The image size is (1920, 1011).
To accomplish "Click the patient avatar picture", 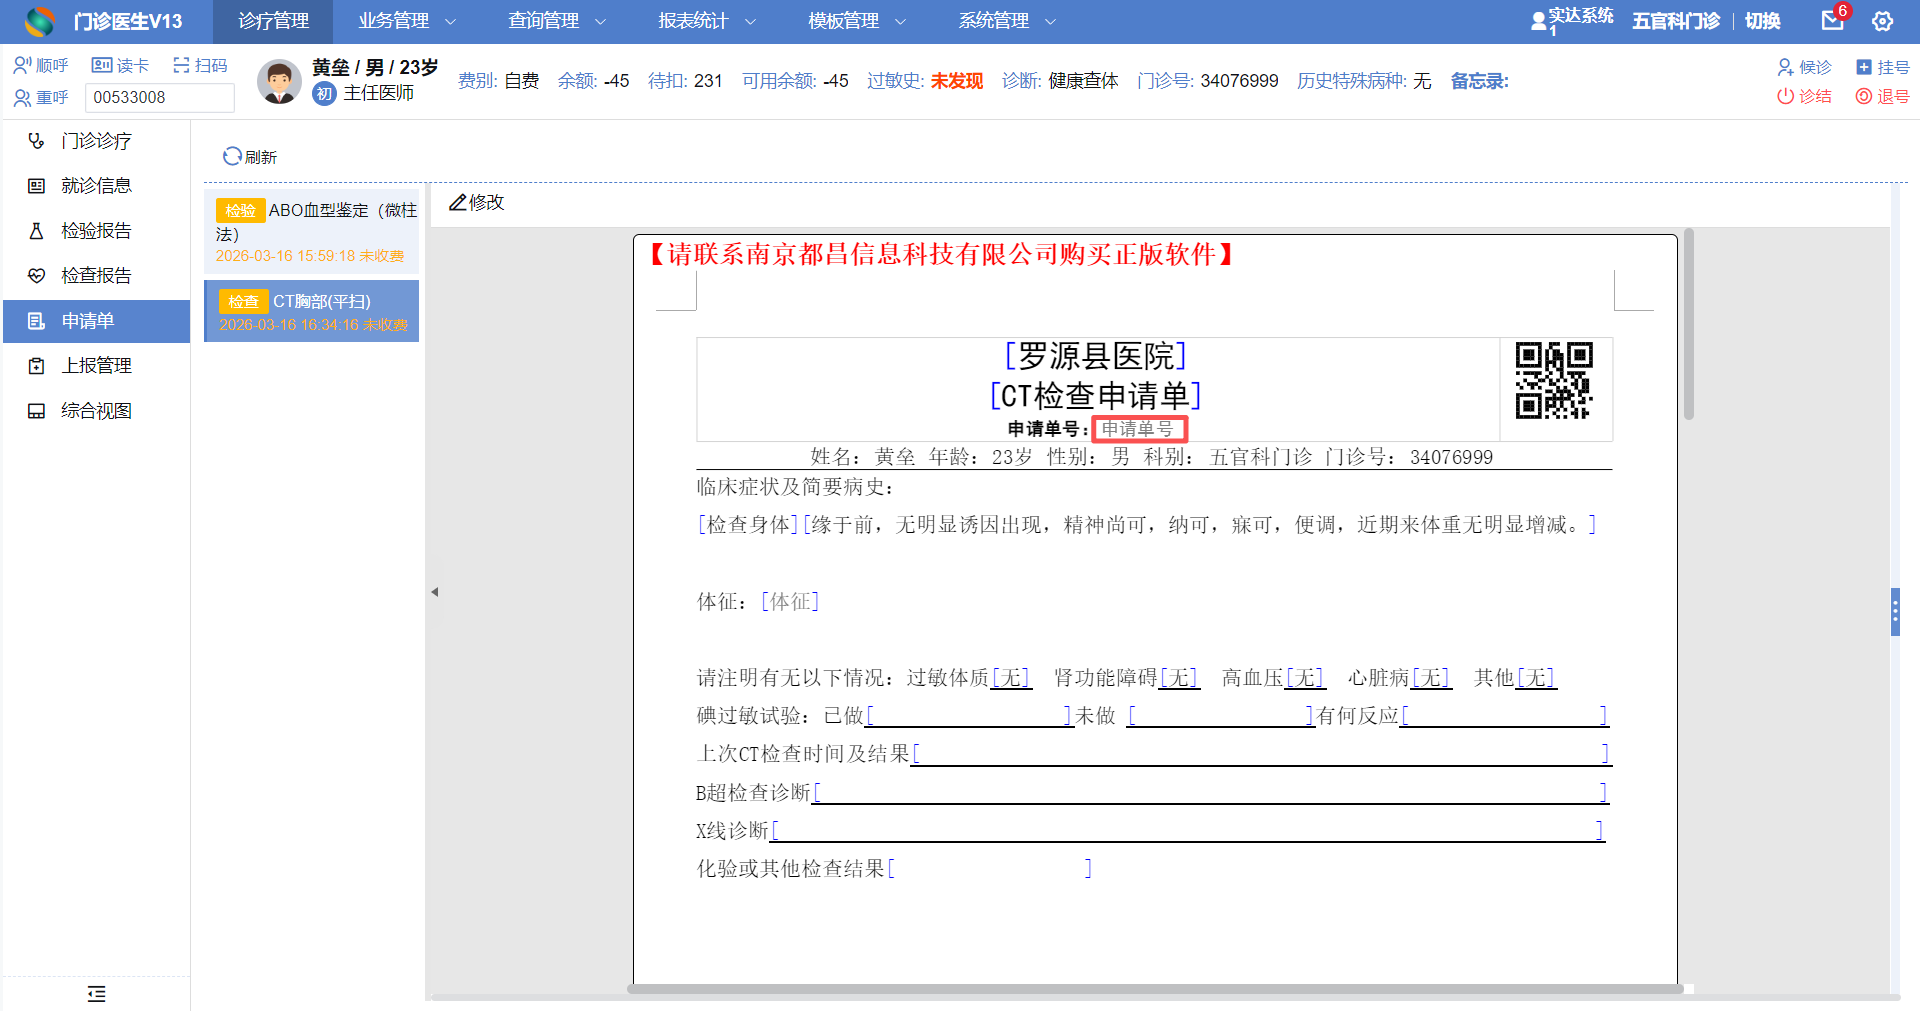I will click(x=279, y=81).
